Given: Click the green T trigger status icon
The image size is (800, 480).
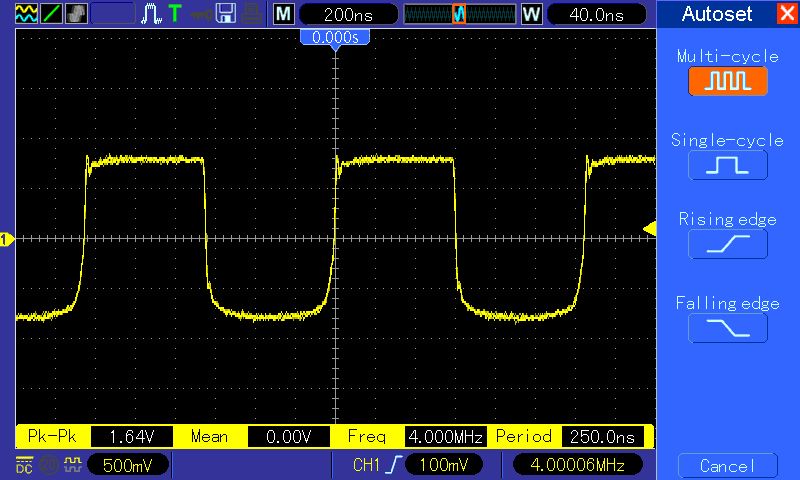Looking at the screenshot, I should [x=175, y=14].
